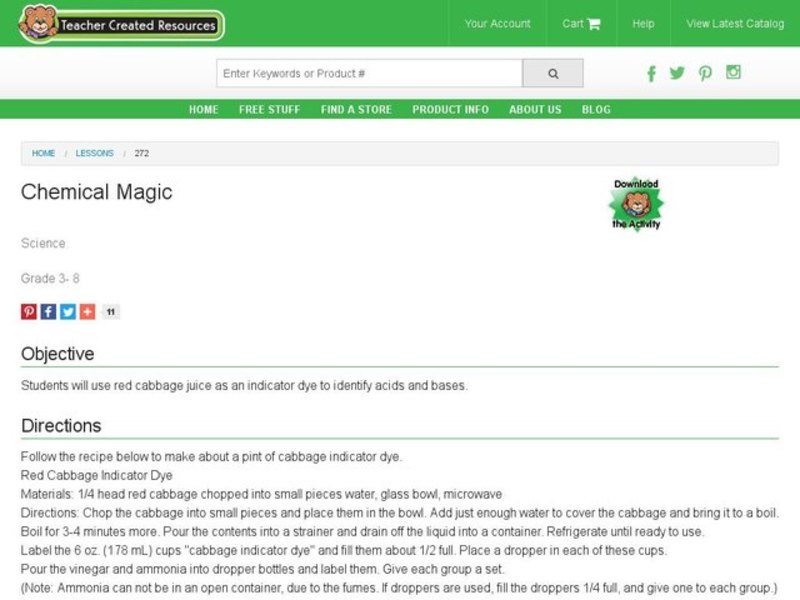Share the lesson on Pinterest

[28, 311]
